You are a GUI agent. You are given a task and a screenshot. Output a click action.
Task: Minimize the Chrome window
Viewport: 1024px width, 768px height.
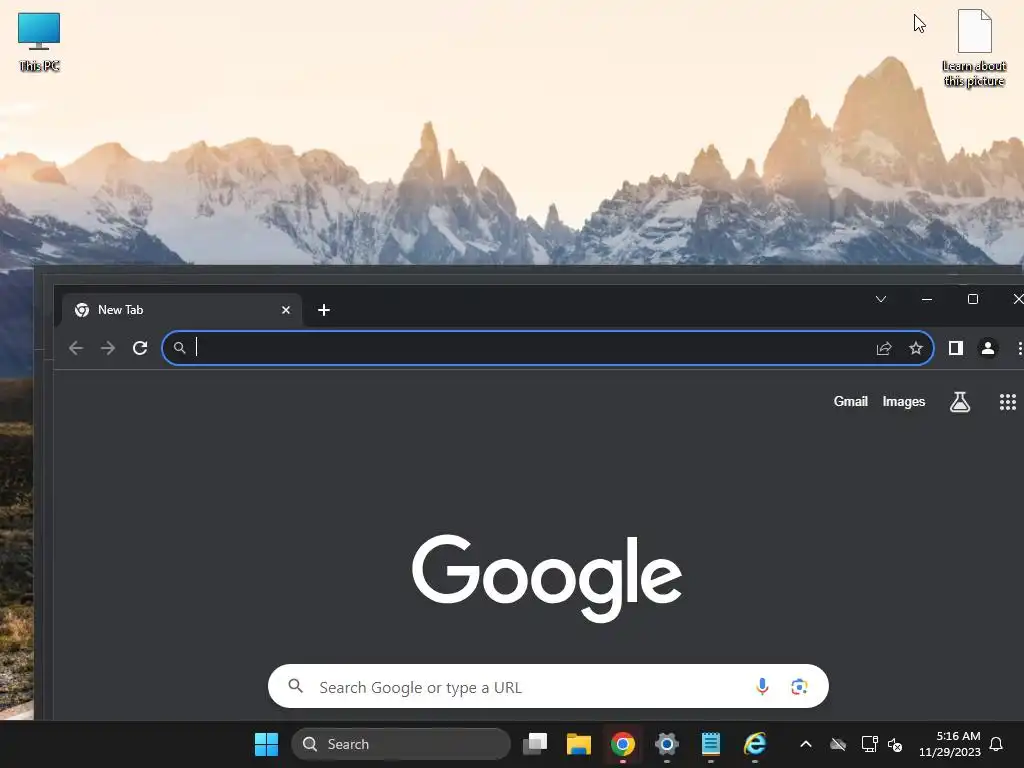click(927, 299)
